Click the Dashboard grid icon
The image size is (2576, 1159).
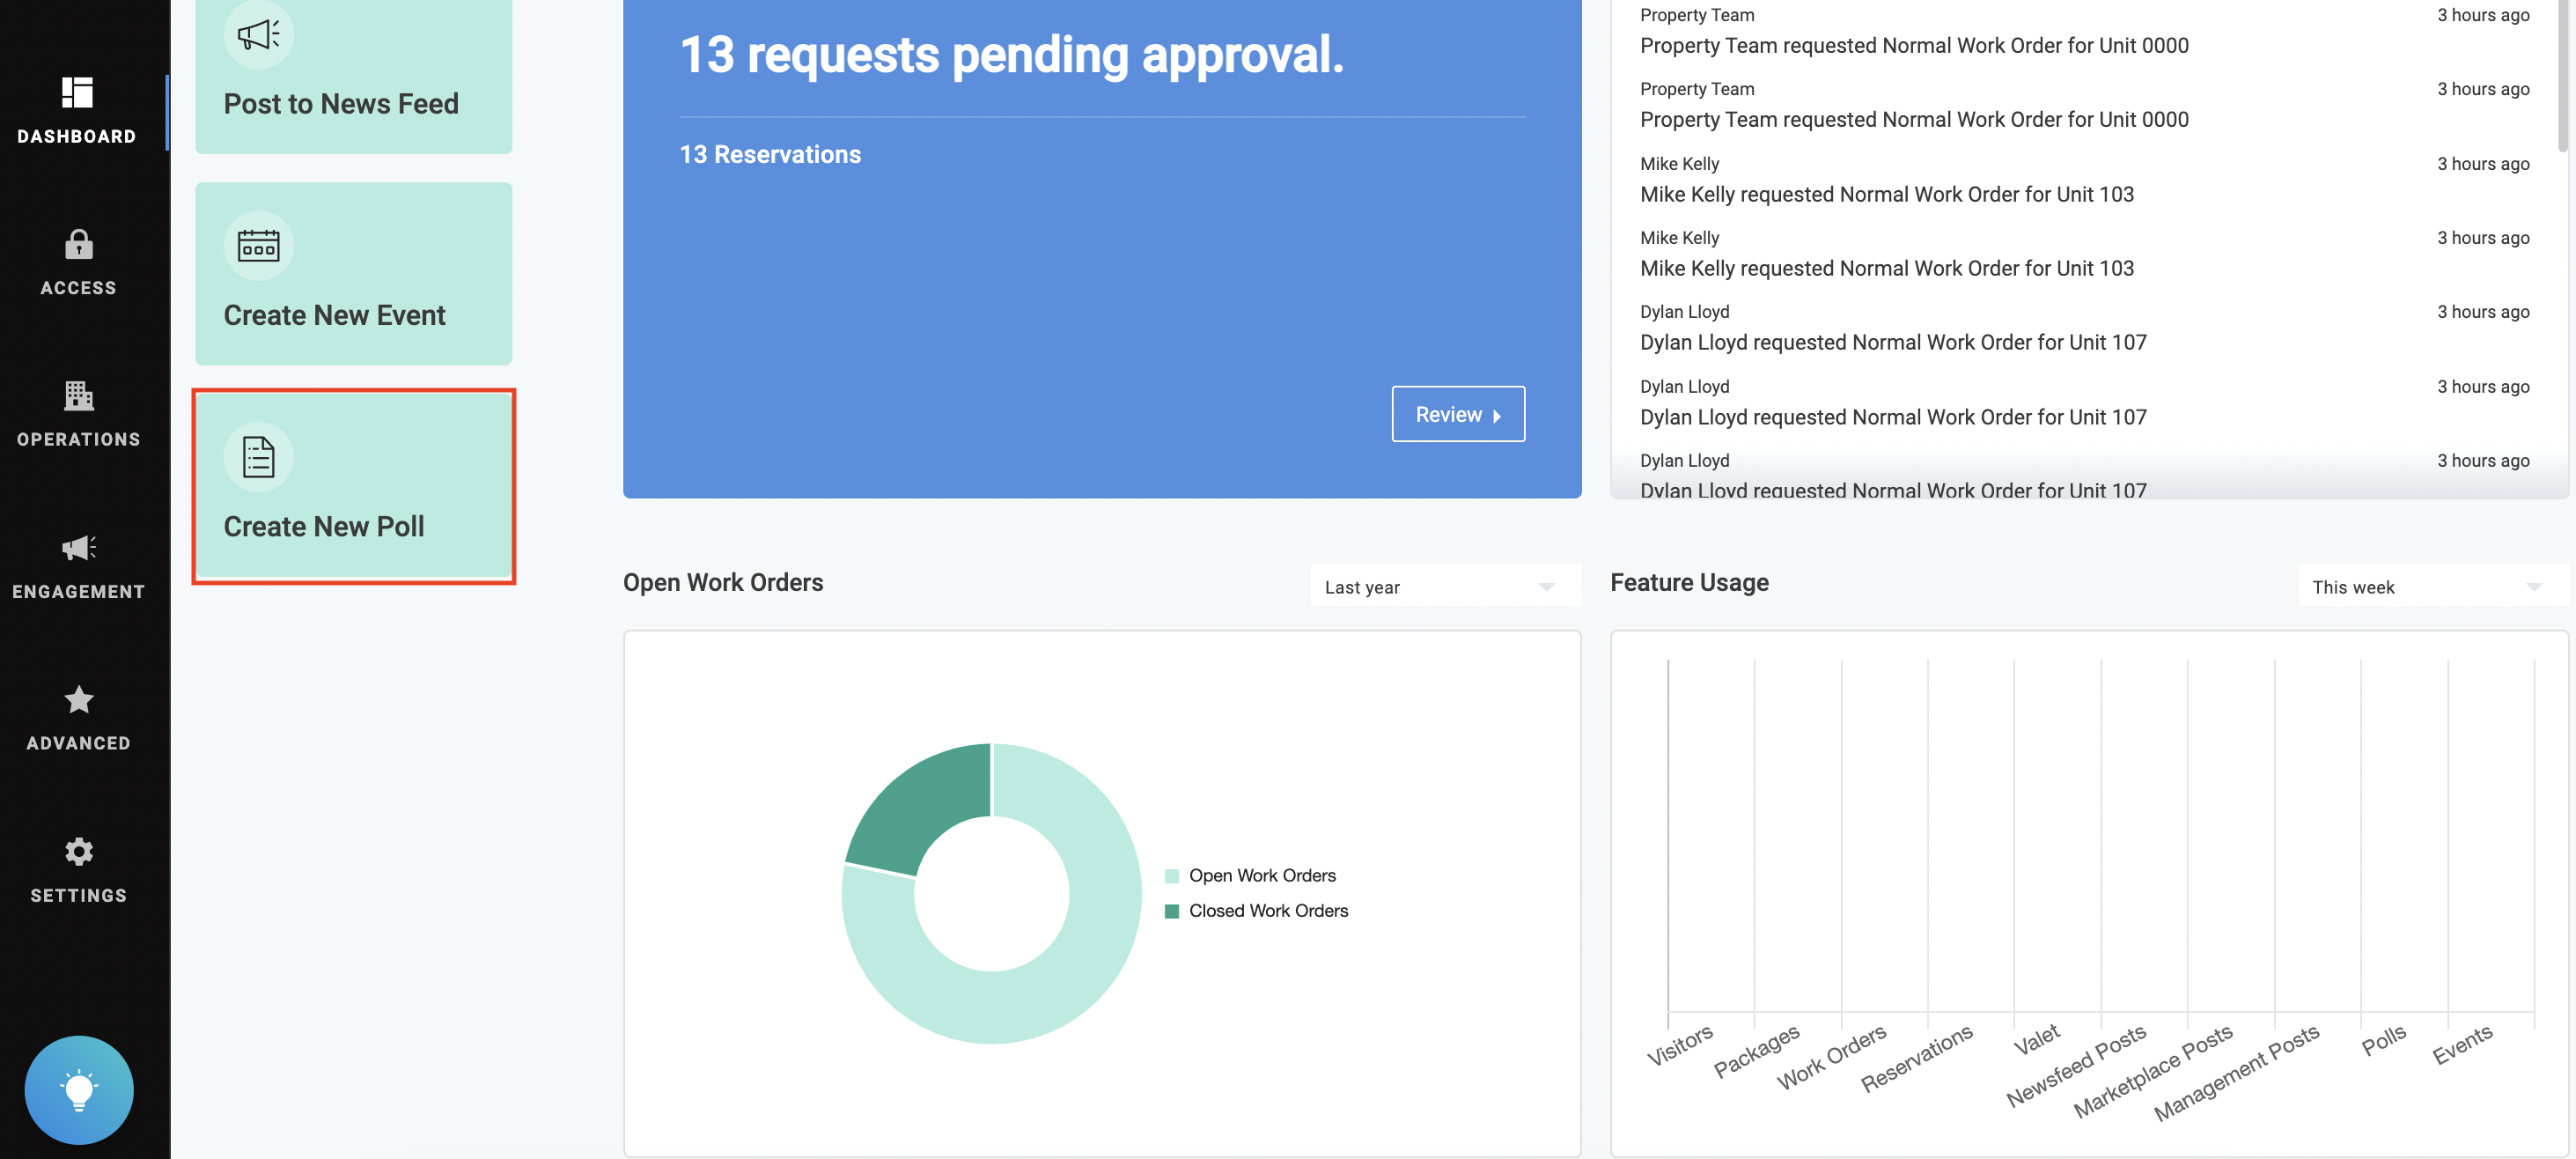(78, 93)
